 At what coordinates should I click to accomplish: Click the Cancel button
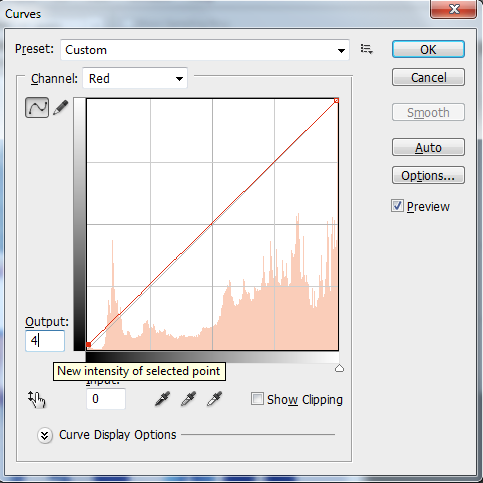coord(428,77)
